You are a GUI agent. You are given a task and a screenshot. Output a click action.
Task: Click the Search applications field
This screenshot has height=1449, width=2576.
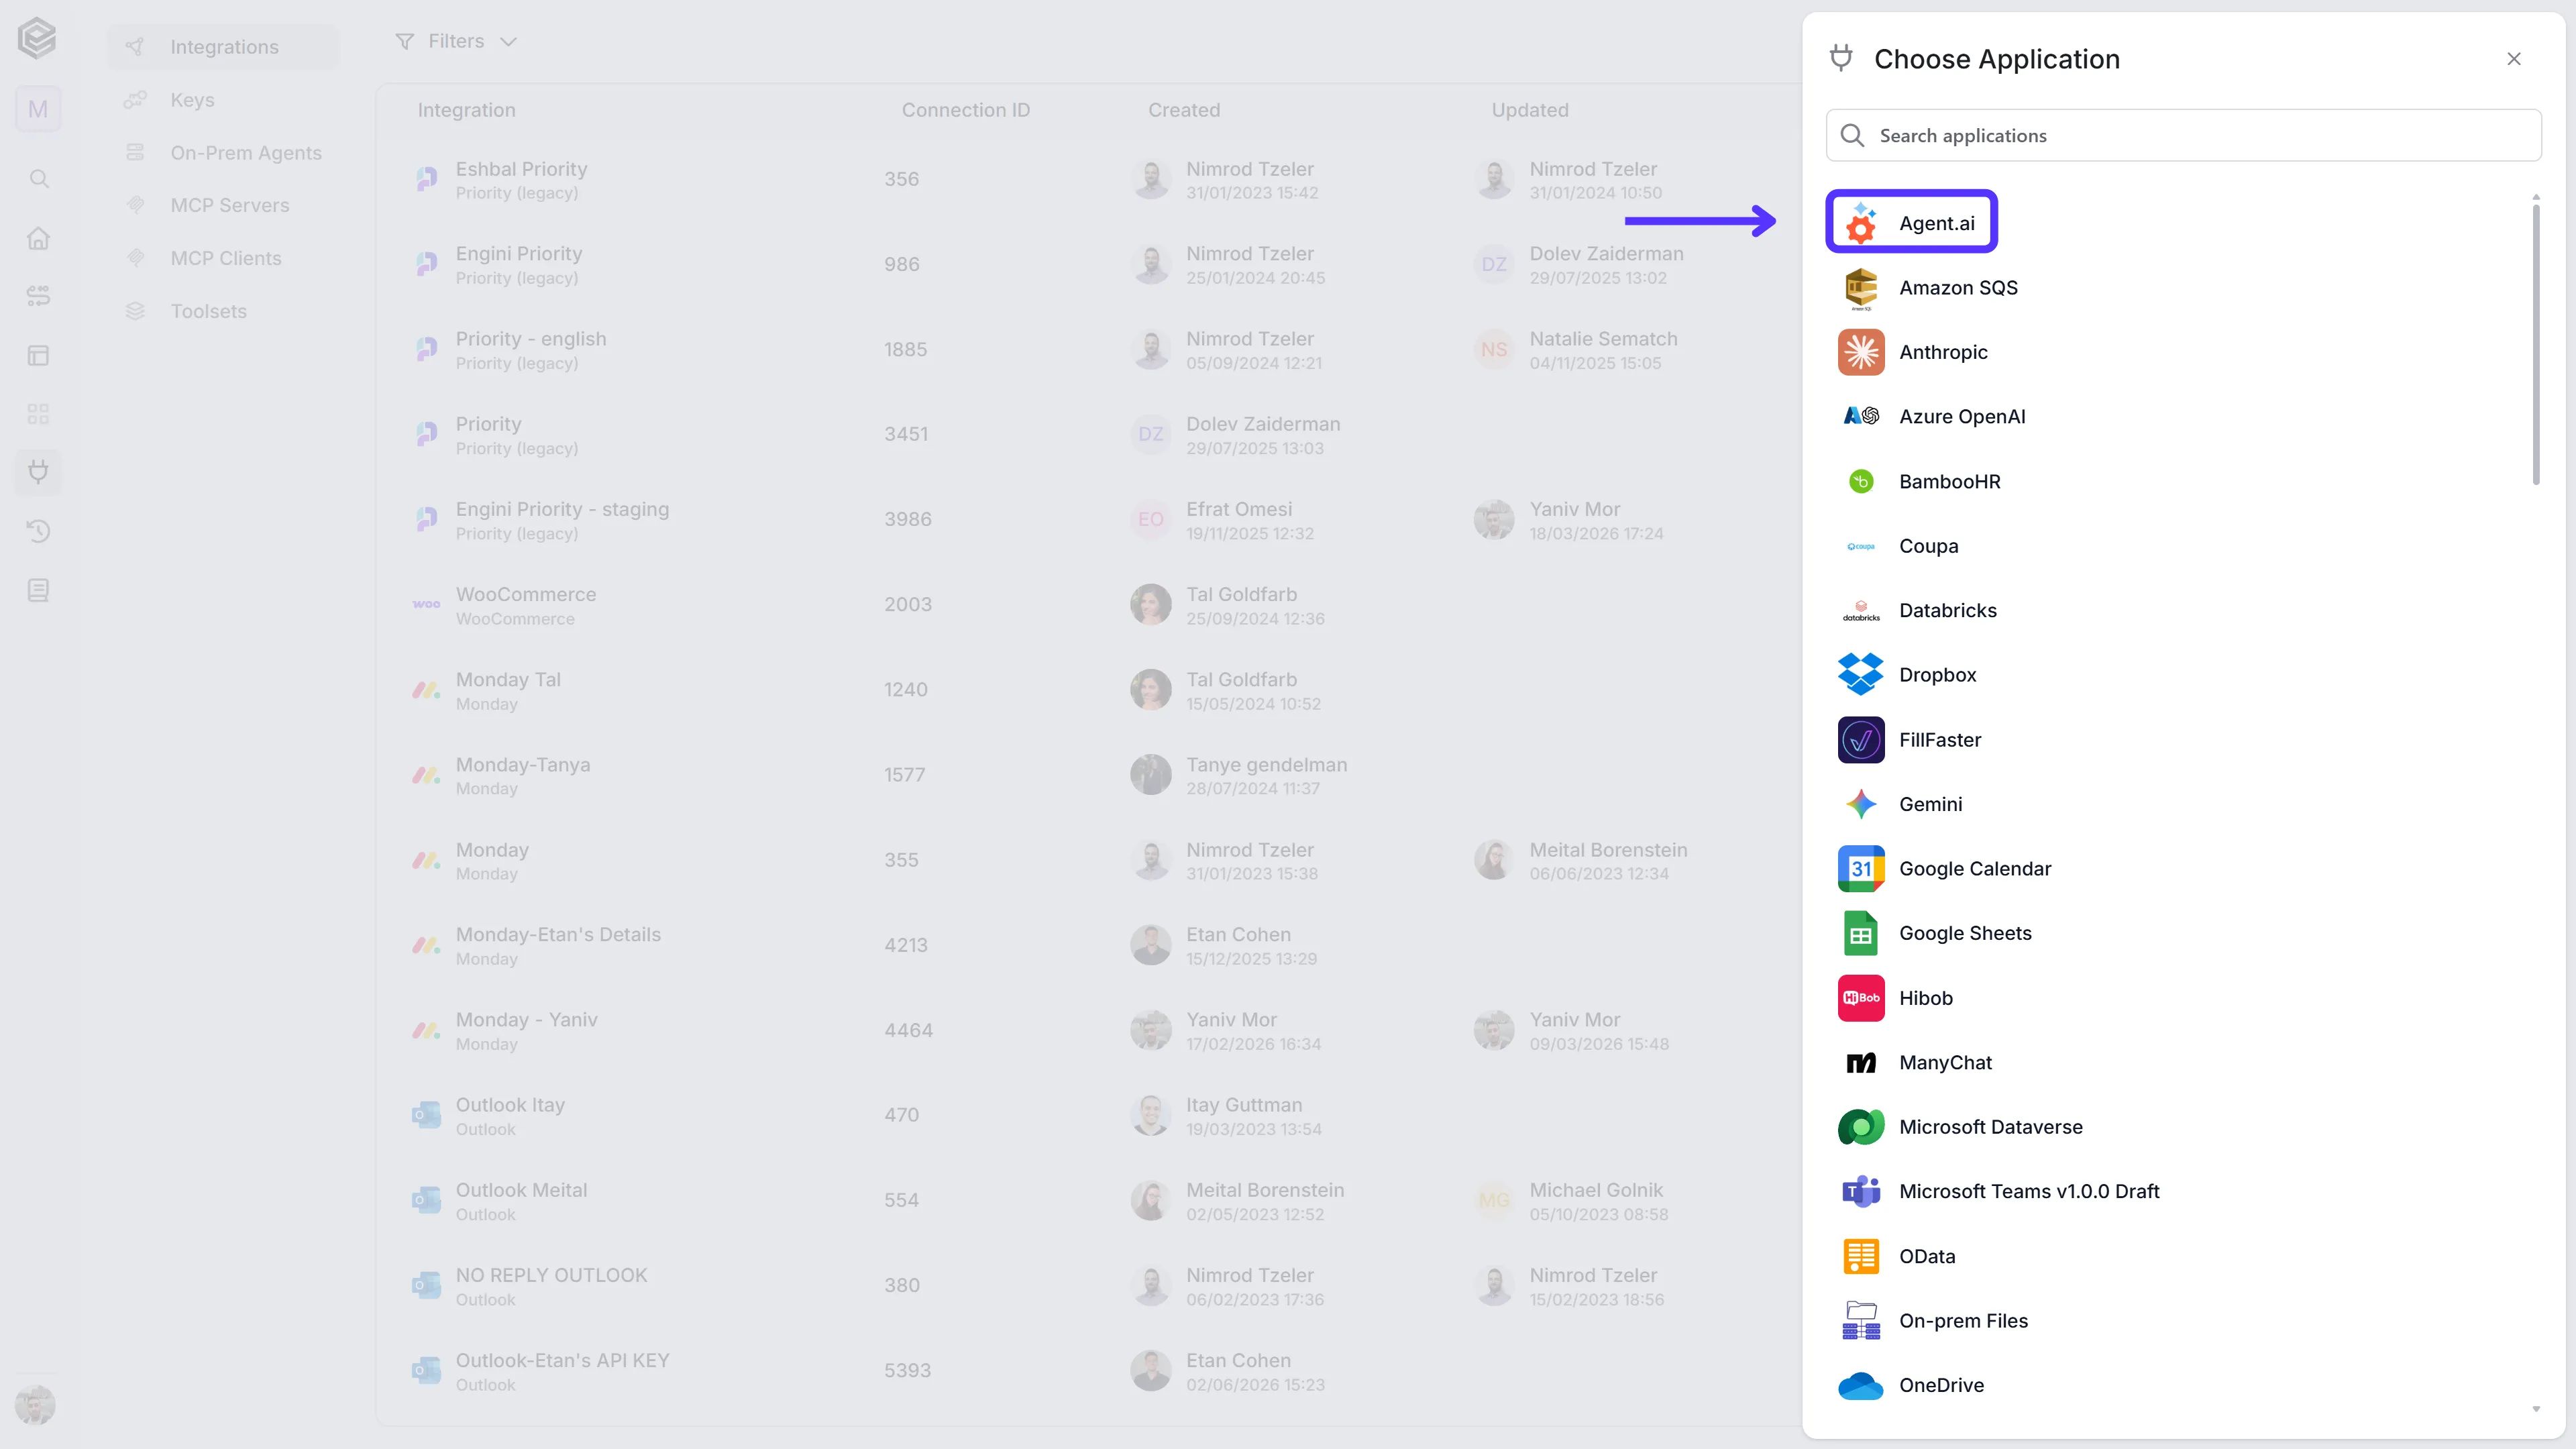[x=2183, y=135]
